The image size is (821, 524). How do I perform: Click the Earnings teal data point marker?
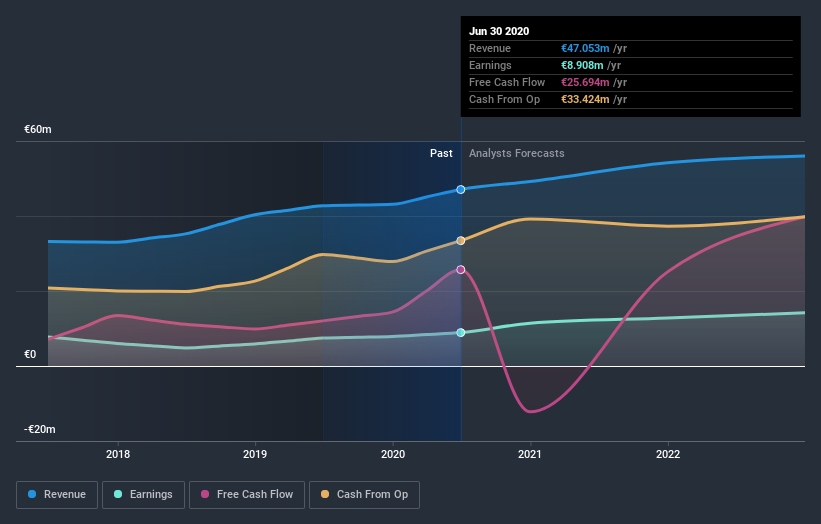coord(461,332)
